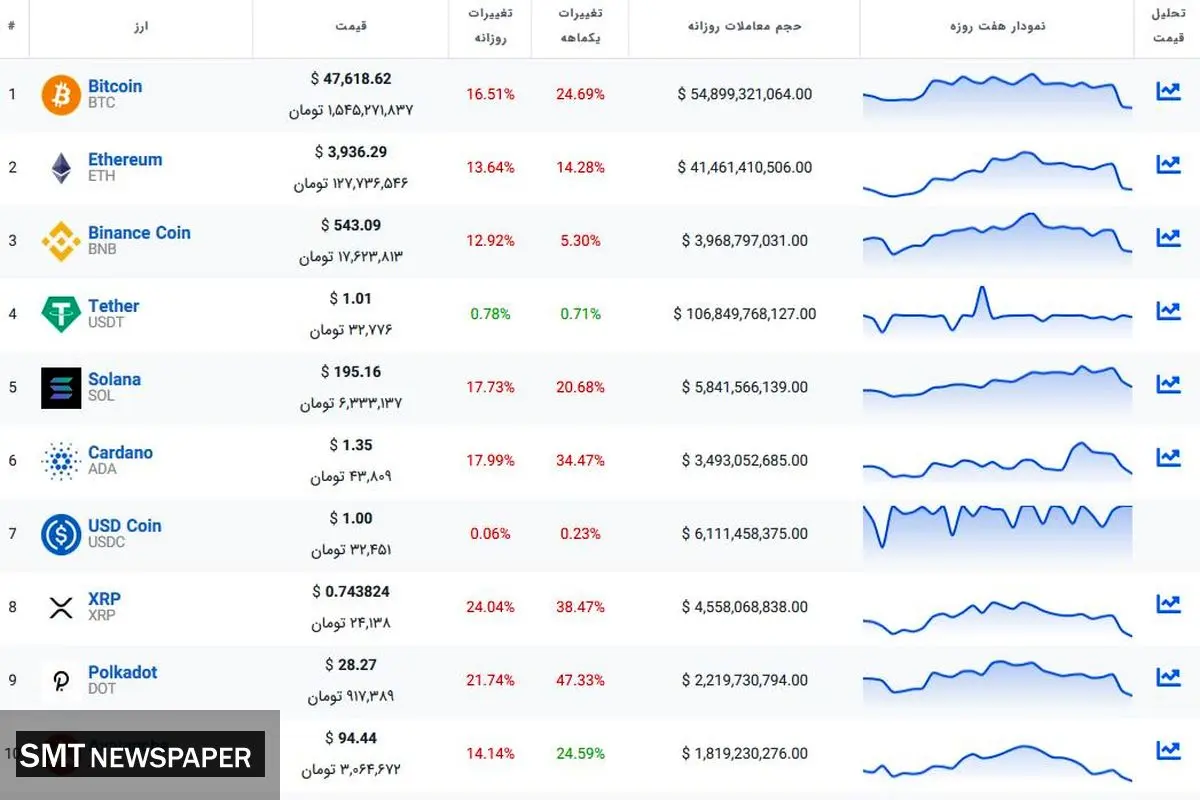
Task: Select Solana price $ 195.16
Action: (351, 372)
